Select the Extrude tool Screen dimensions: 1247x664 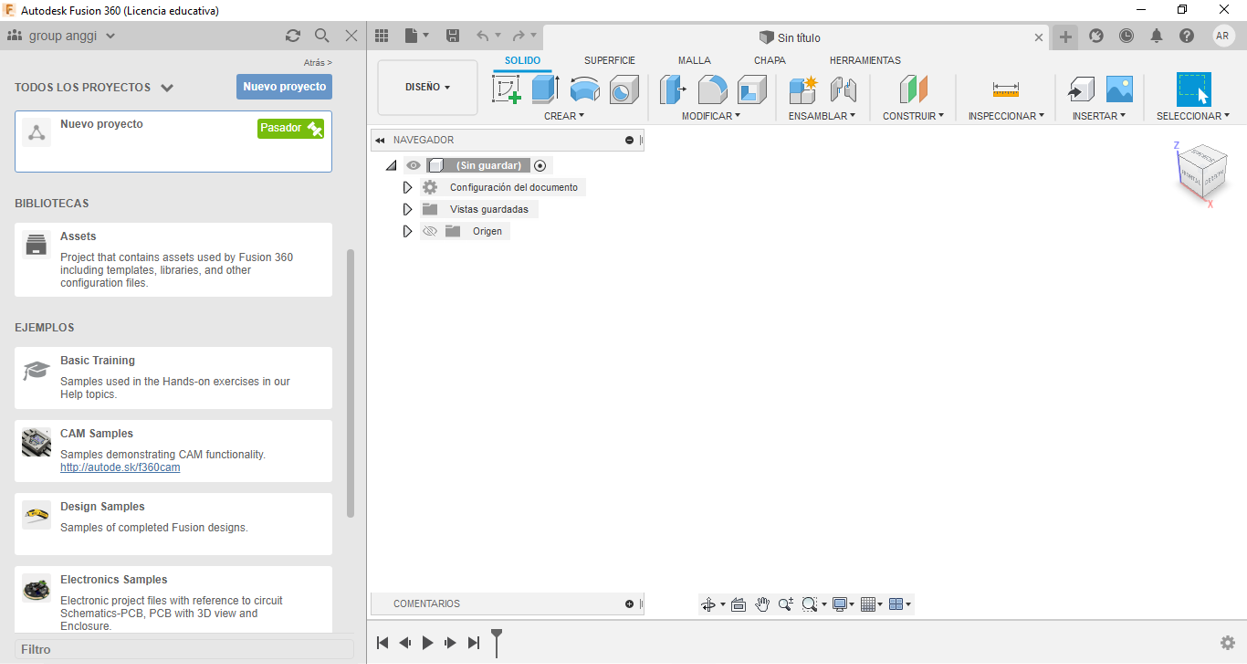pos(546,89)
